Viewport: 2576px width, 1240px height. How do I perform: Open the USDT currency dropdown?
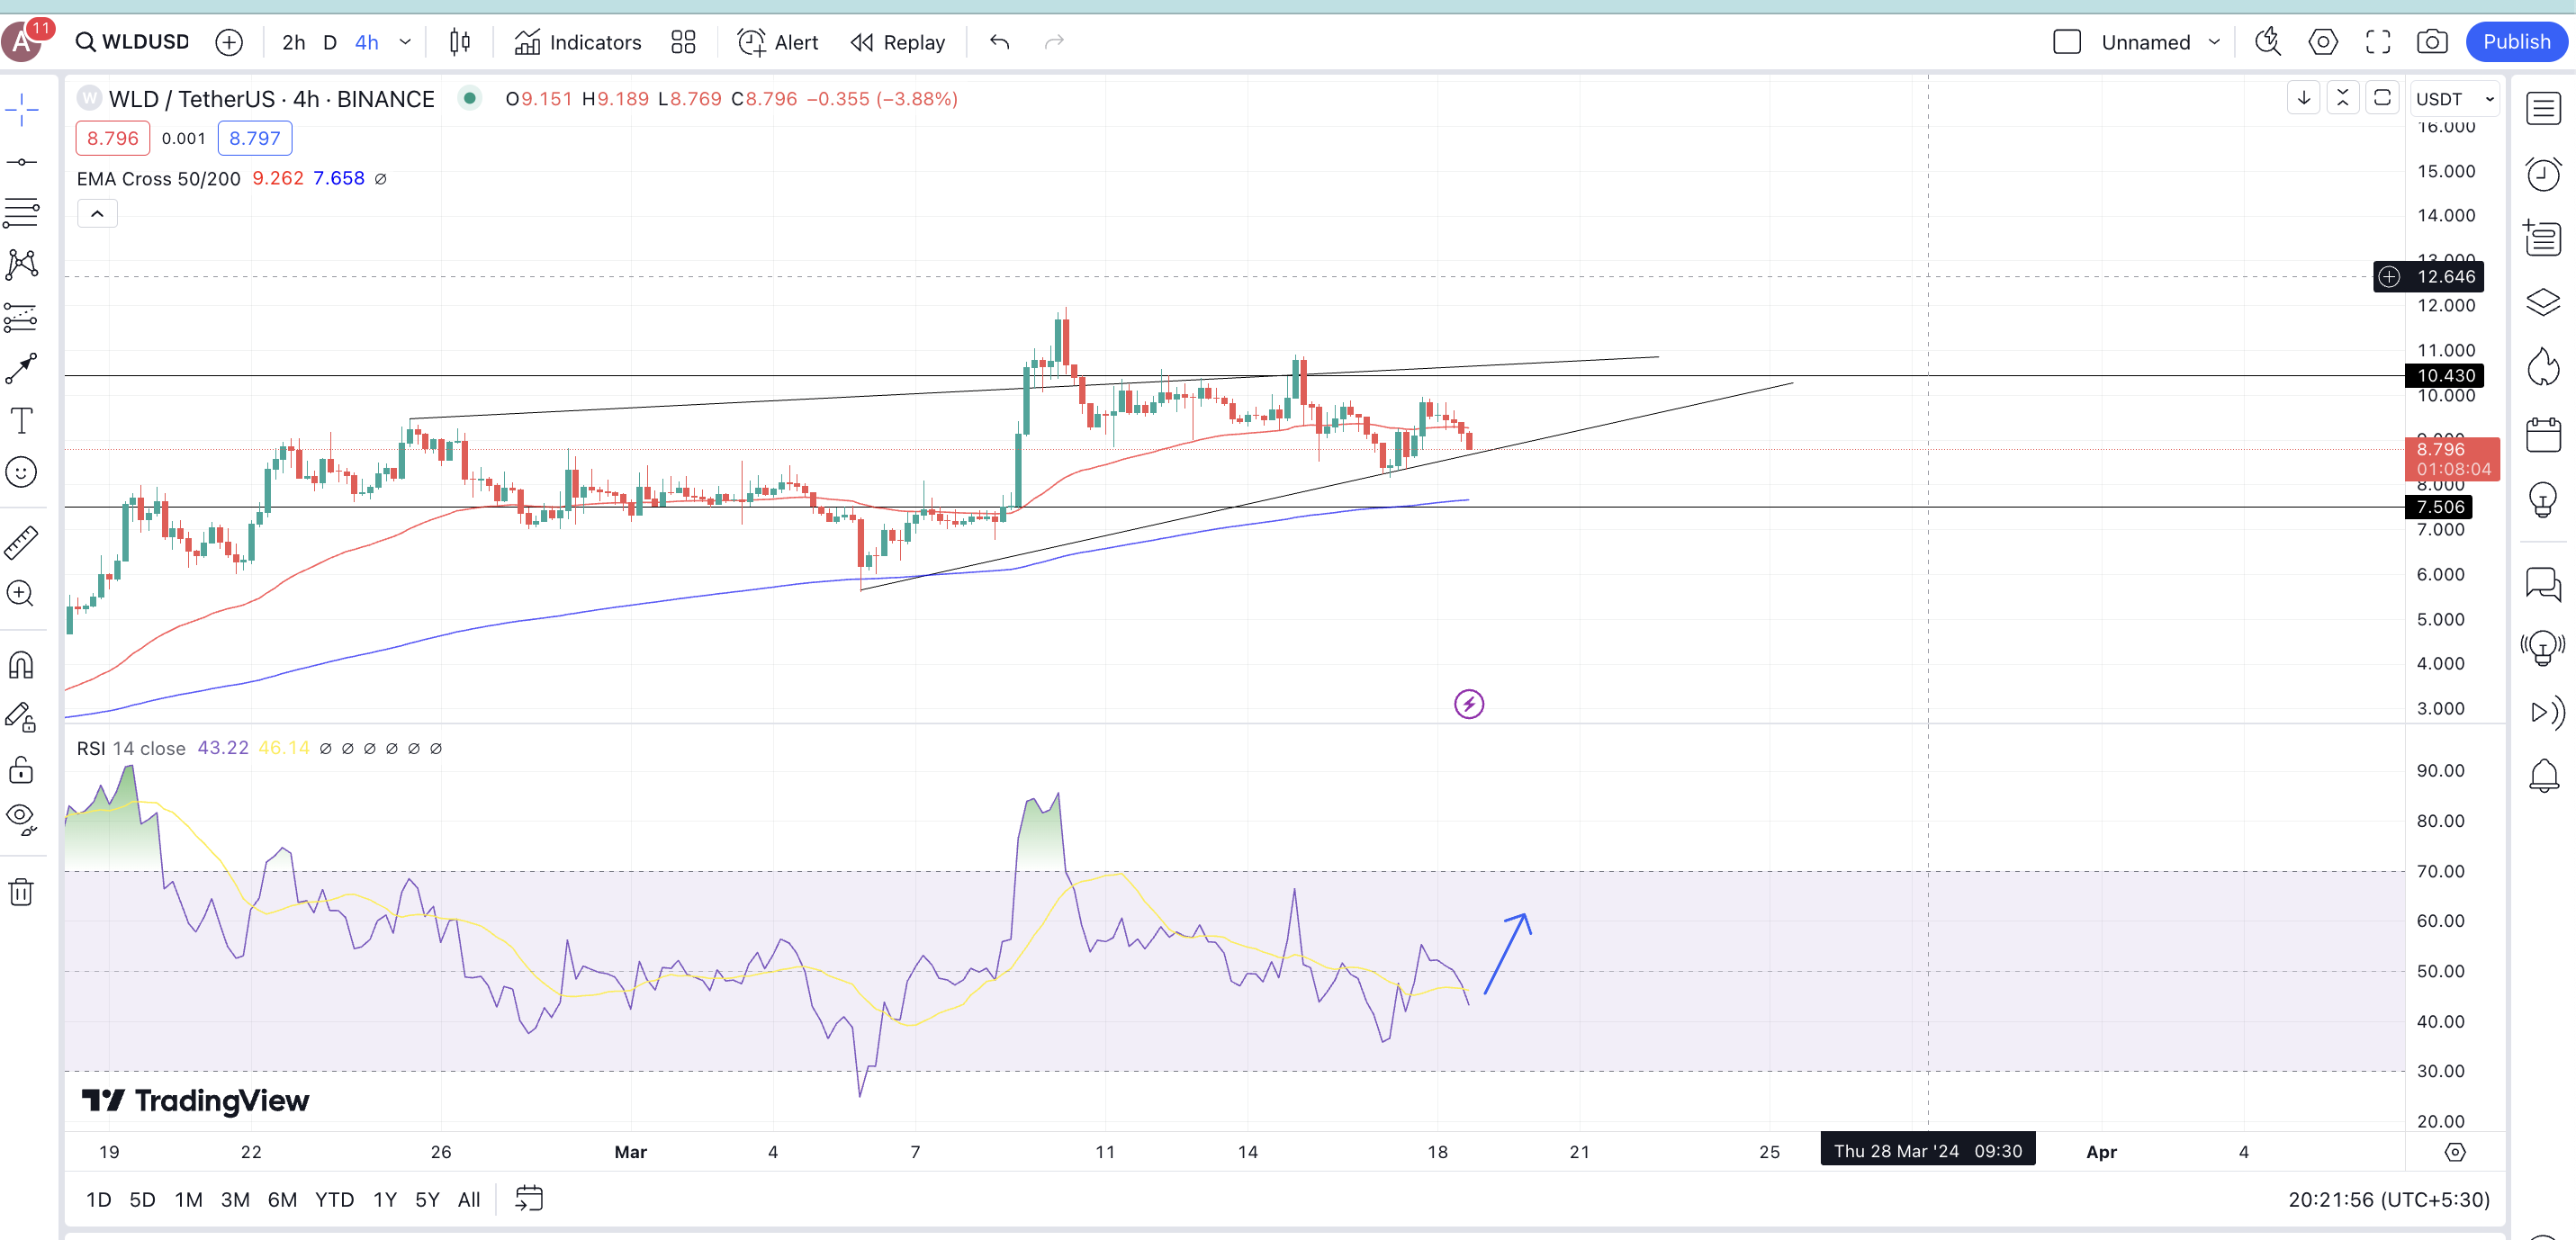[2454, 98]
